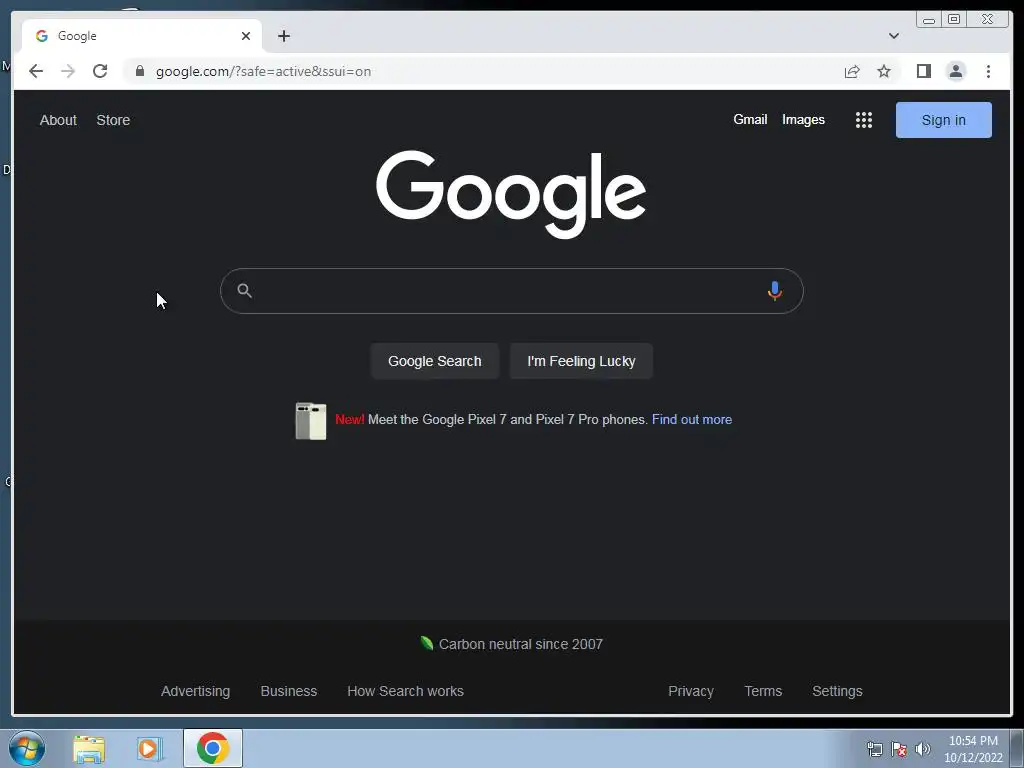Click the Pixel 7 phone thumbnail

(x=311, y=421)
